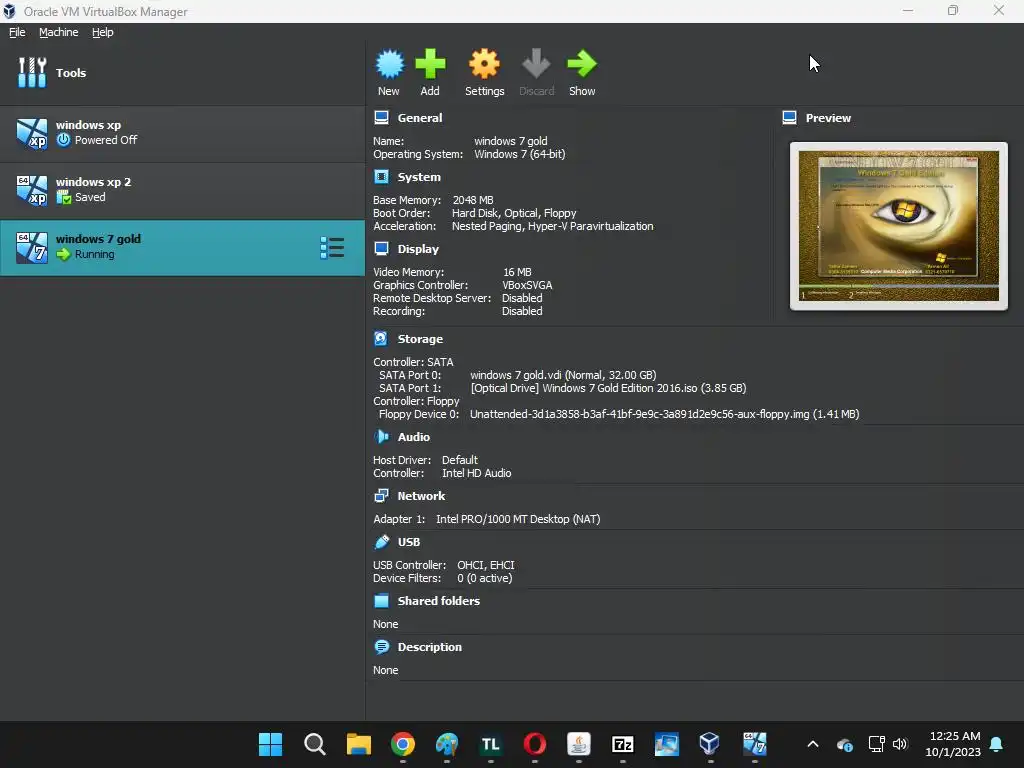The height and width of the screenshot is (768, 1024).
Task: Click the General section heading
Action: [x=420, y=118]
